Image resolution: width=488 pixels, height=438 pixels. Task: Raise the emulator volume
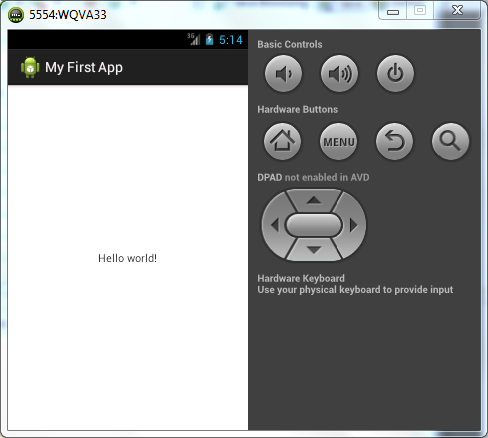[339, 73]
